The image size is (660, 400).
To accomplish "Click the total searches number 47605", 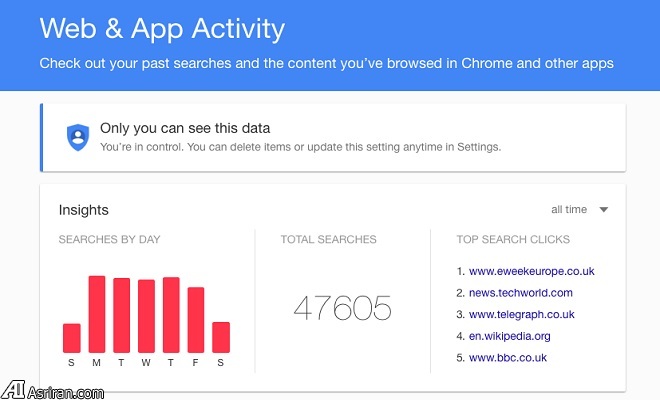I will coord(342,308).
